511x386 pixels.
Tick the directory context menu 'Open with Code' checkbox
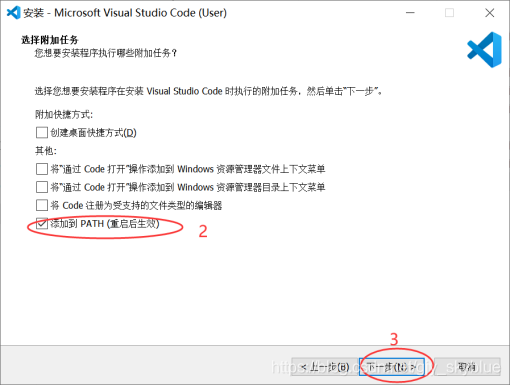pyautogui.click(x=42, y=187)
